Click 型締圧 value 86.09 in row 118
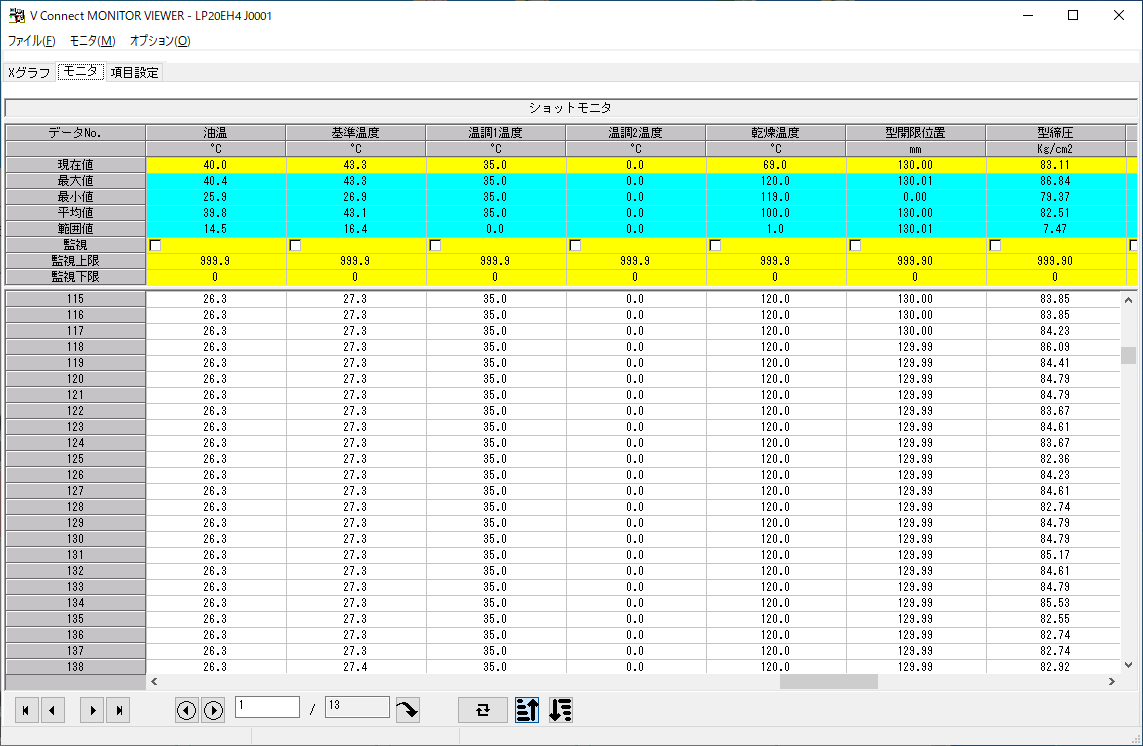This screenshot has height=746, width=1143. tap(1055, 347)
